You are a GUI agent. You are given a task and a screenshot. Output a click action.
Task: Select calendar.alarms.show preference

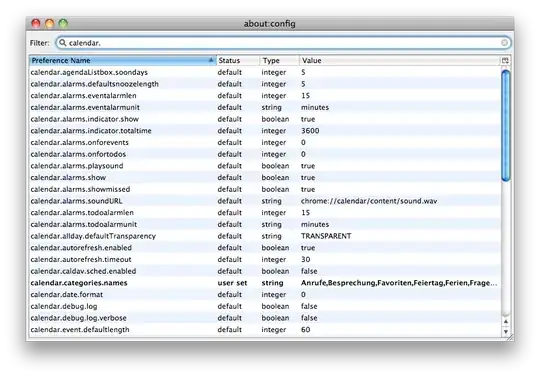pyautogui.click(x=265, y=178)
